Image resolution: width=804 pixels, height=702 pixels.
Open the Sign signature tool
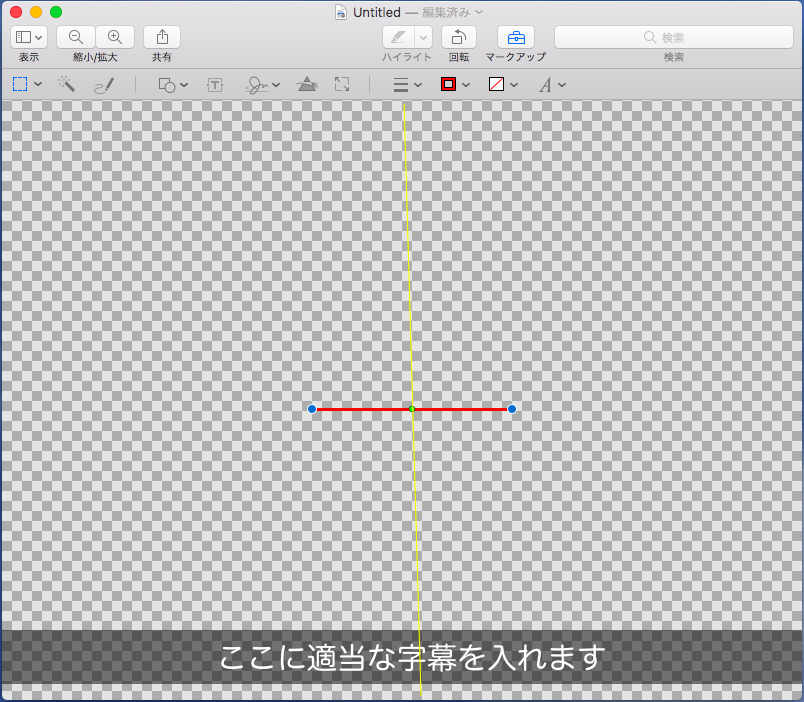pos(256,84)
